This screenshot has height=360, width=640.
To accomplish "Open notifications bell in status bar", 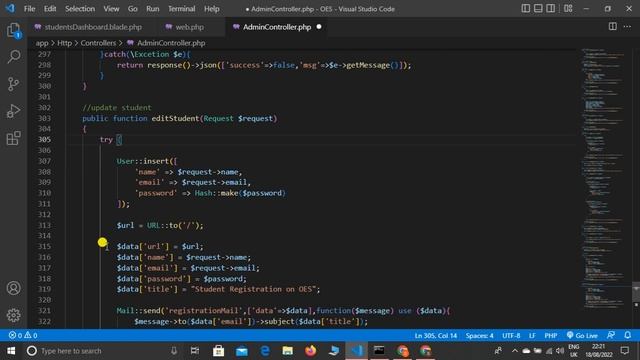I will click(628, 335).
